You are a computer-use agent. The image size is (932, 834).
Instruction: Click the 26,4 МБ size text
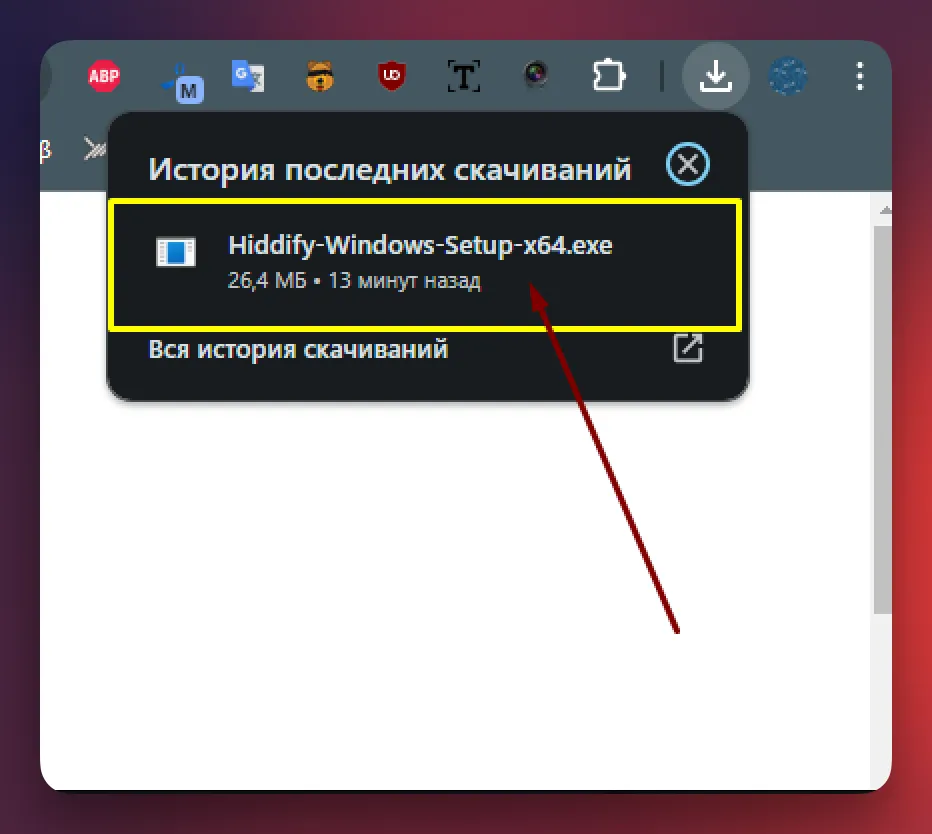click(267, 281)
